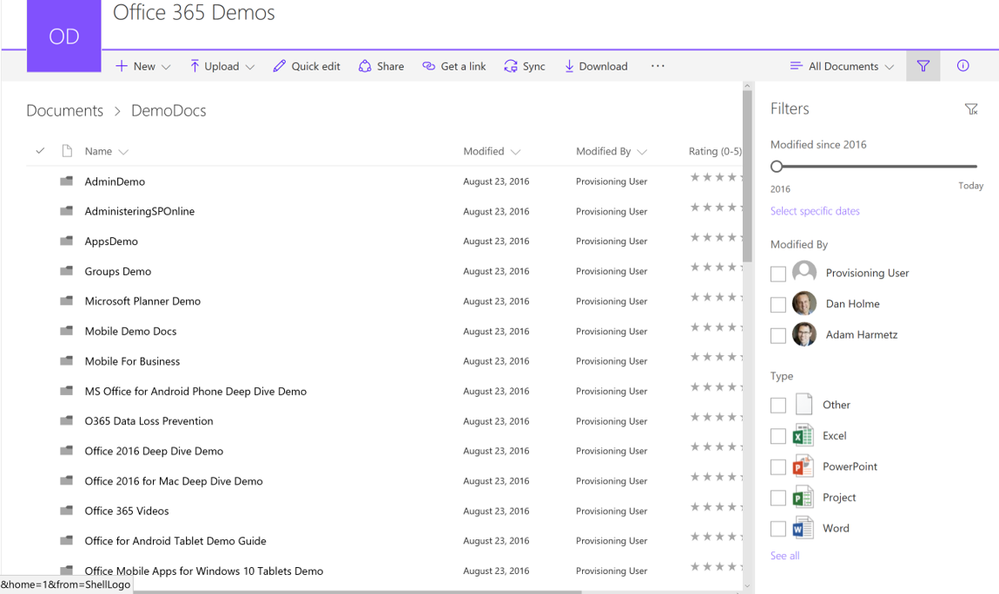Click the file type column header icon
999x594 pixels.
(x=66, y=151)
